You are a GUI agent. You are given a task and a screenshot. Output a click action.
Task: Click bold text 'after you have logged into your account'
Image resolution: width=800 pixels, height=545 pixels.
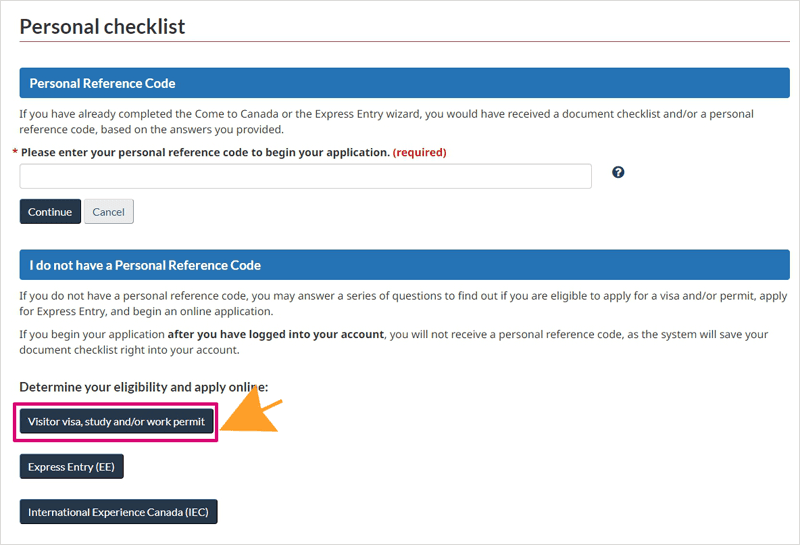pos(276,334)
